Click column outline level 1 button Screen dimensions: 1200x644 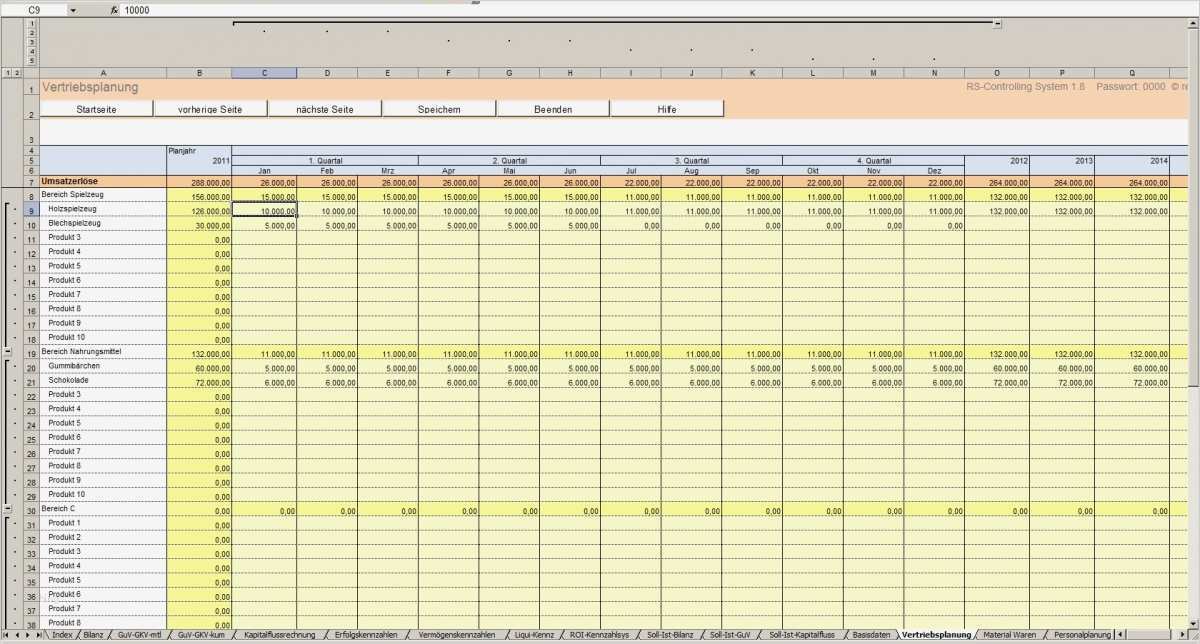tap(8, 72)
